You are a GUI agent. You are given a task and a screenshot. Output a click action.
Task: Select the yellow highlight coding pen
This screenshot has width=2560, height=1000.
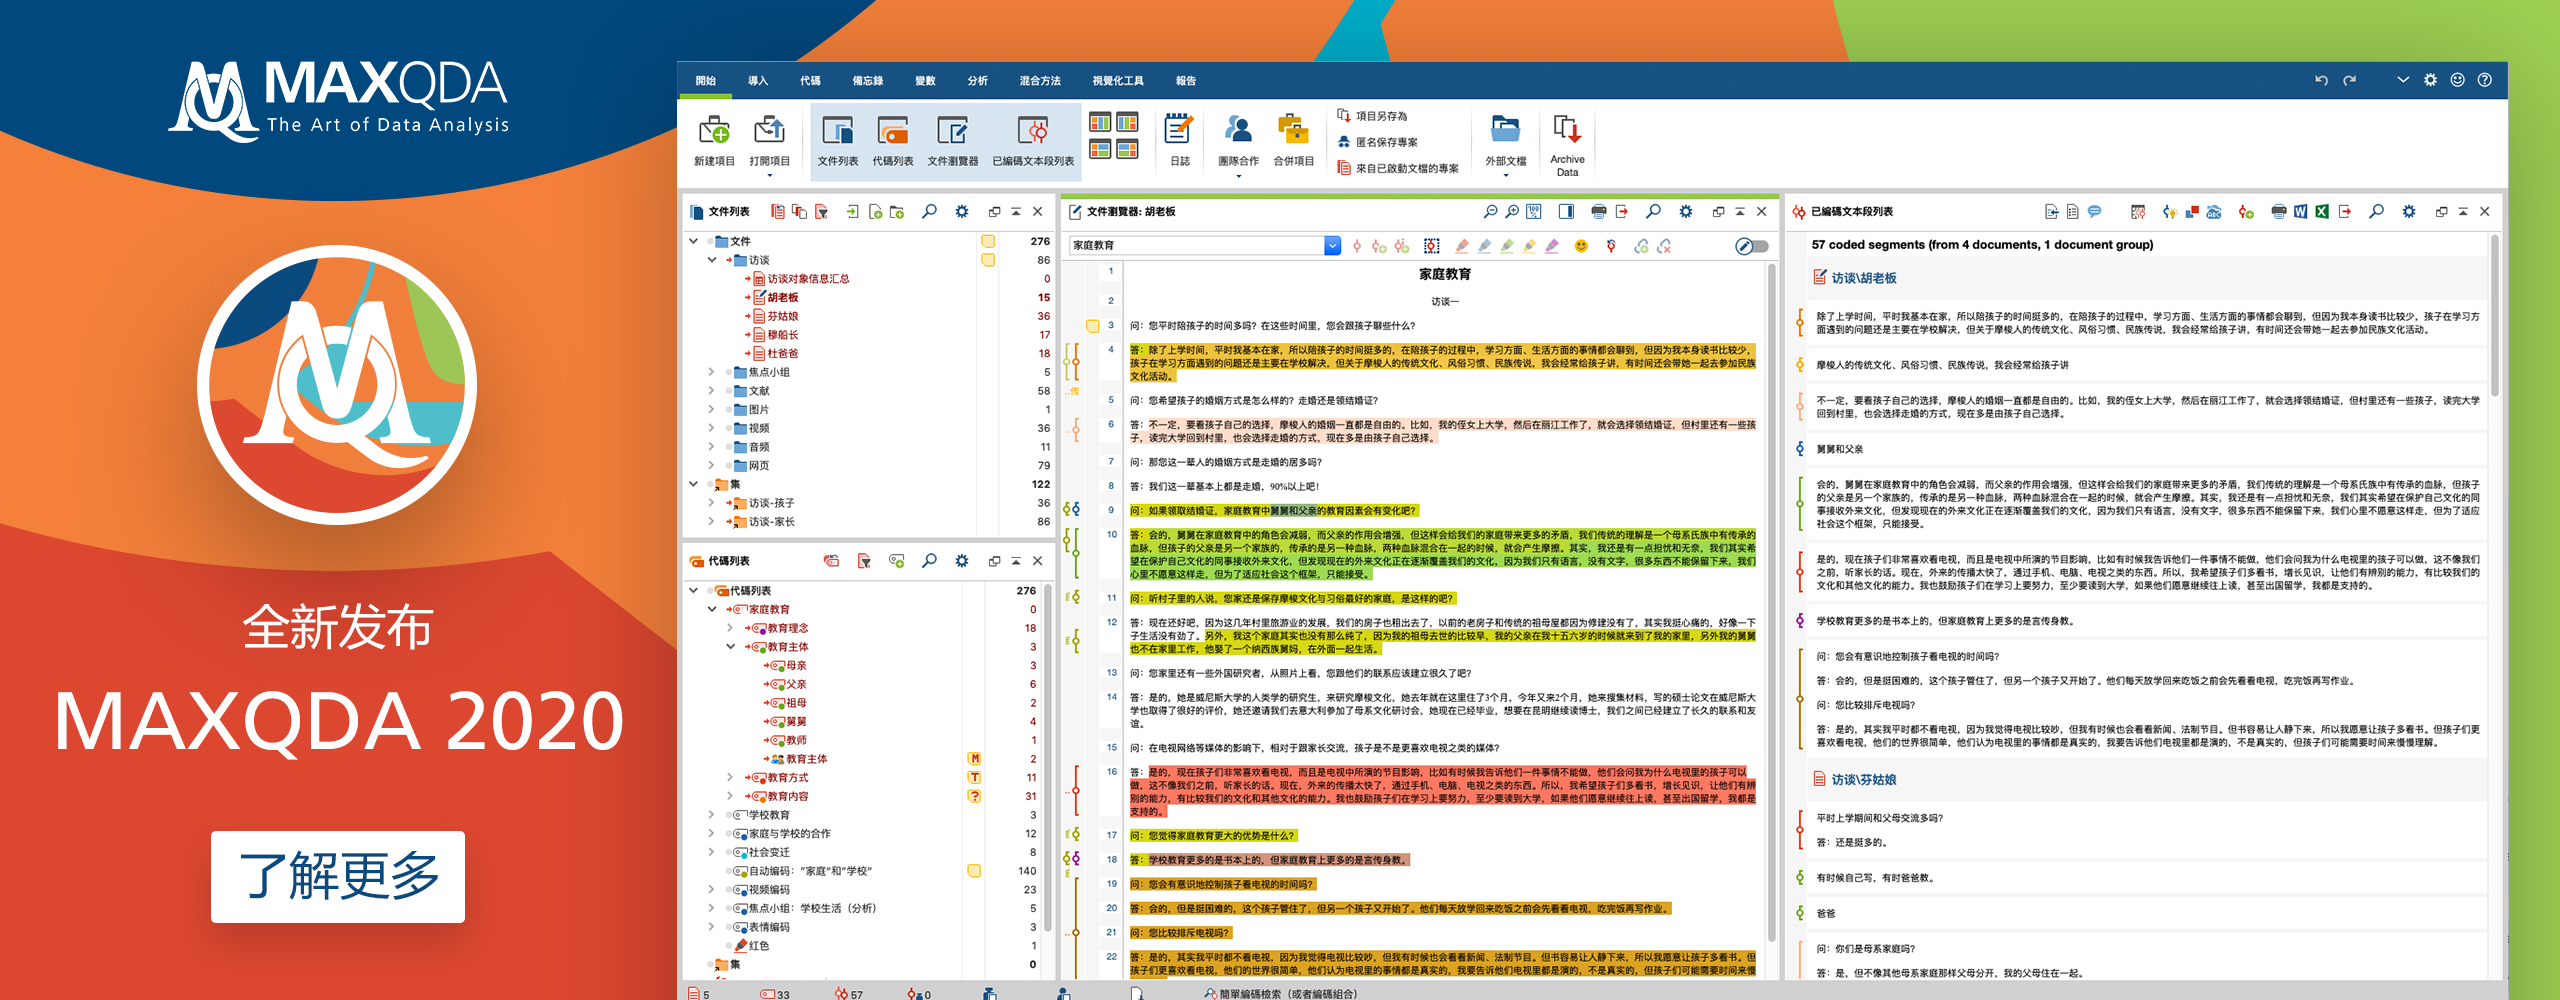(1529, 246)
